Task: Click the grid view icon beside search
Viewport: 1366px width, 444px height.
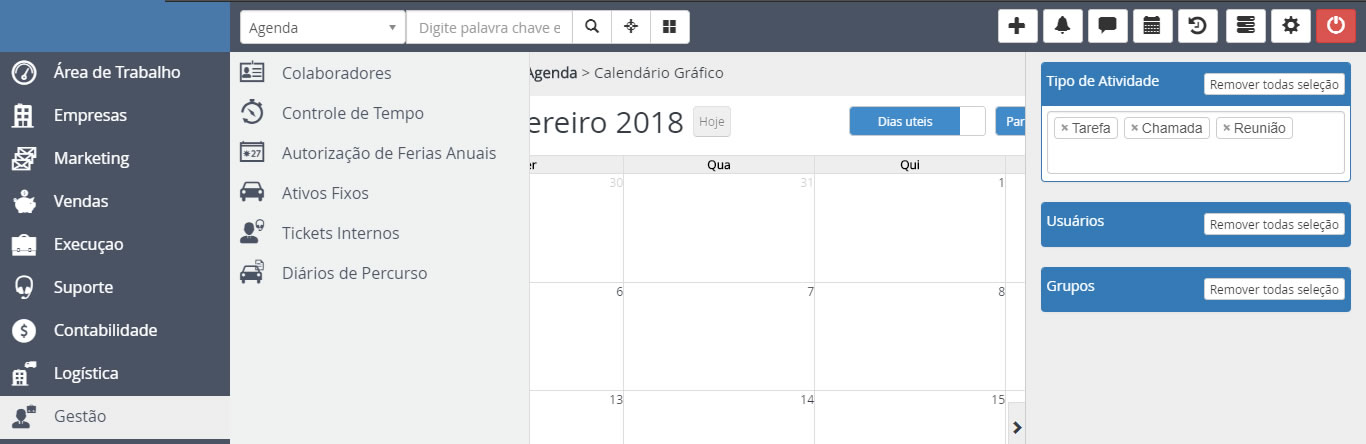Action: point(670,27)
